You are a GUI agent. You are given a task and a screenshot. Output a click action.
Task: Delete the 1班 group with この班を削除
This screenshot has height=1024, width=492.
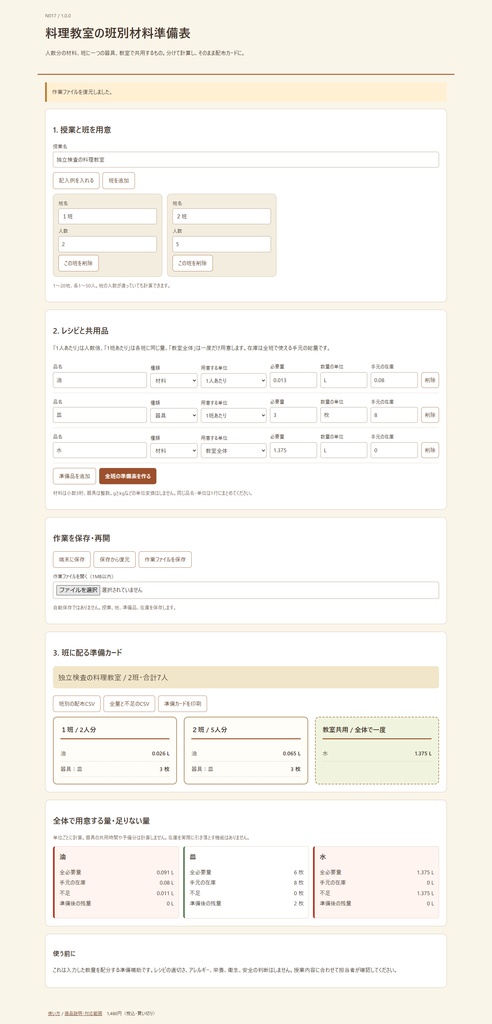pyautogui.click(x=78, y=263)
